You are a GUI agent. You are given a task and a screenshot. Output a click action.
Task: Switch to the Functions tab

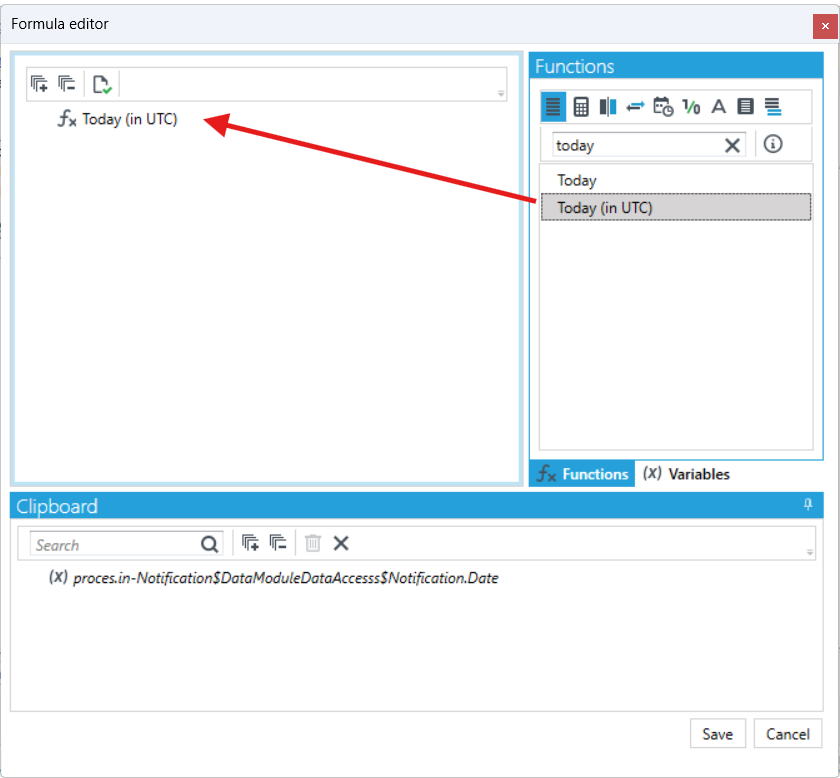coord(582,474)
